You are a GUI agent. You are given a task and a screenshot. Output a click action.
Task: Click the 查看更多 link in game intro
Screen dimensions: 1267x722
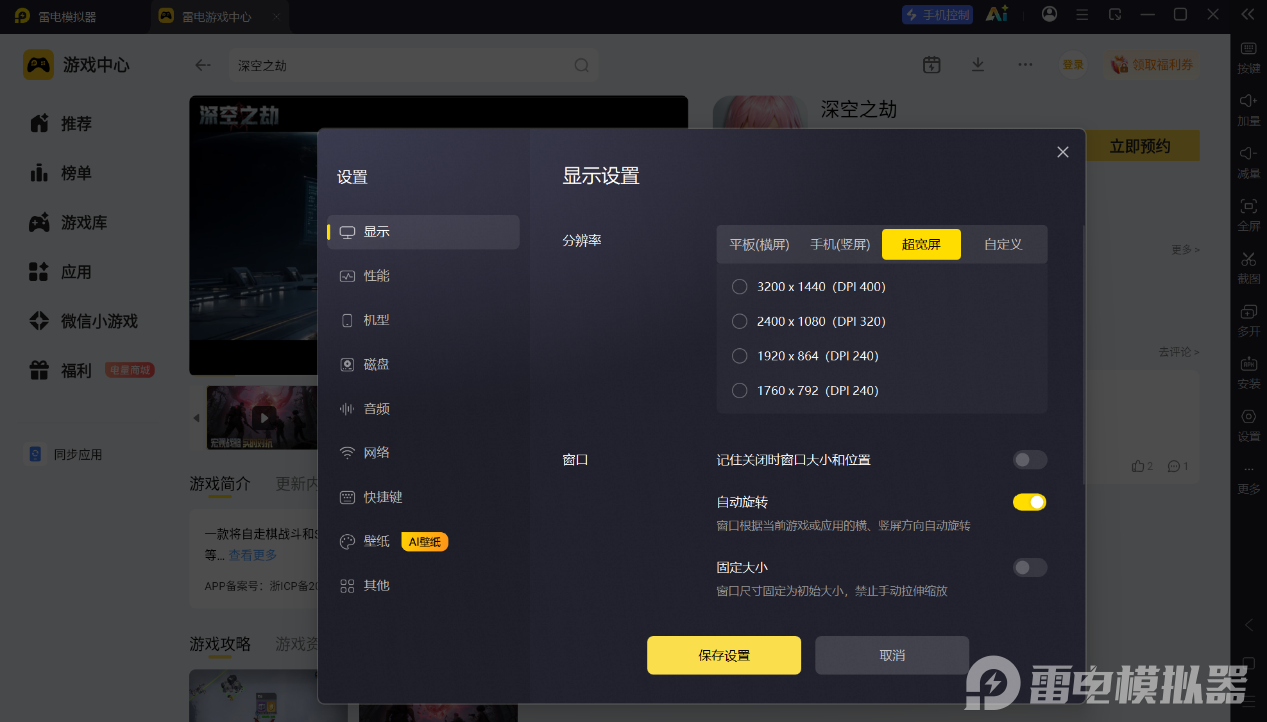tap(253, 555)
